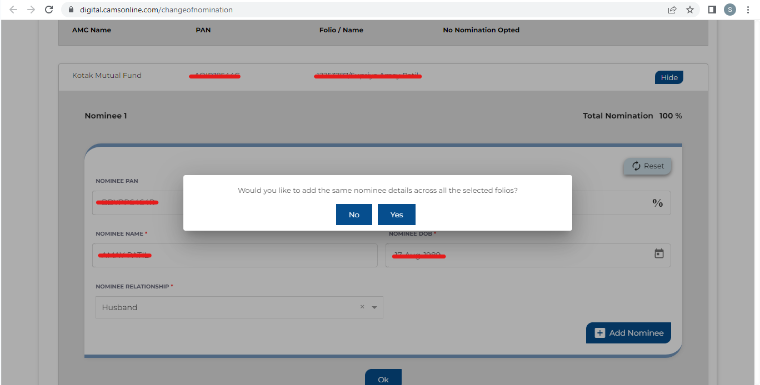Click the Ok button at bottom
Image resolution: width=760 pixels, height=385 pixels.
[x=383, y=378]
